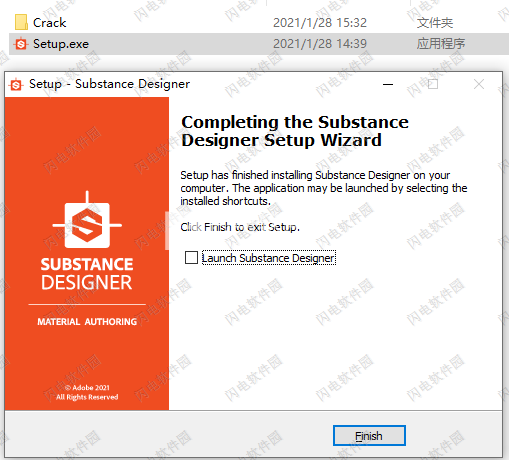Click the Adobe 2021 copyright text
The image size is (509, 460).
(87, 392)
